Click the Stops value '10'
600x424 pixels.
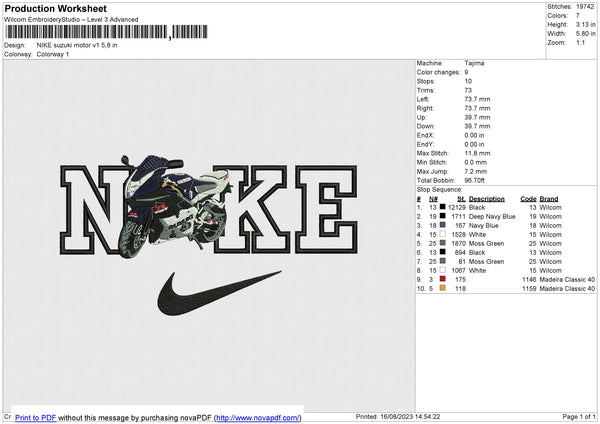coord(468,81)
